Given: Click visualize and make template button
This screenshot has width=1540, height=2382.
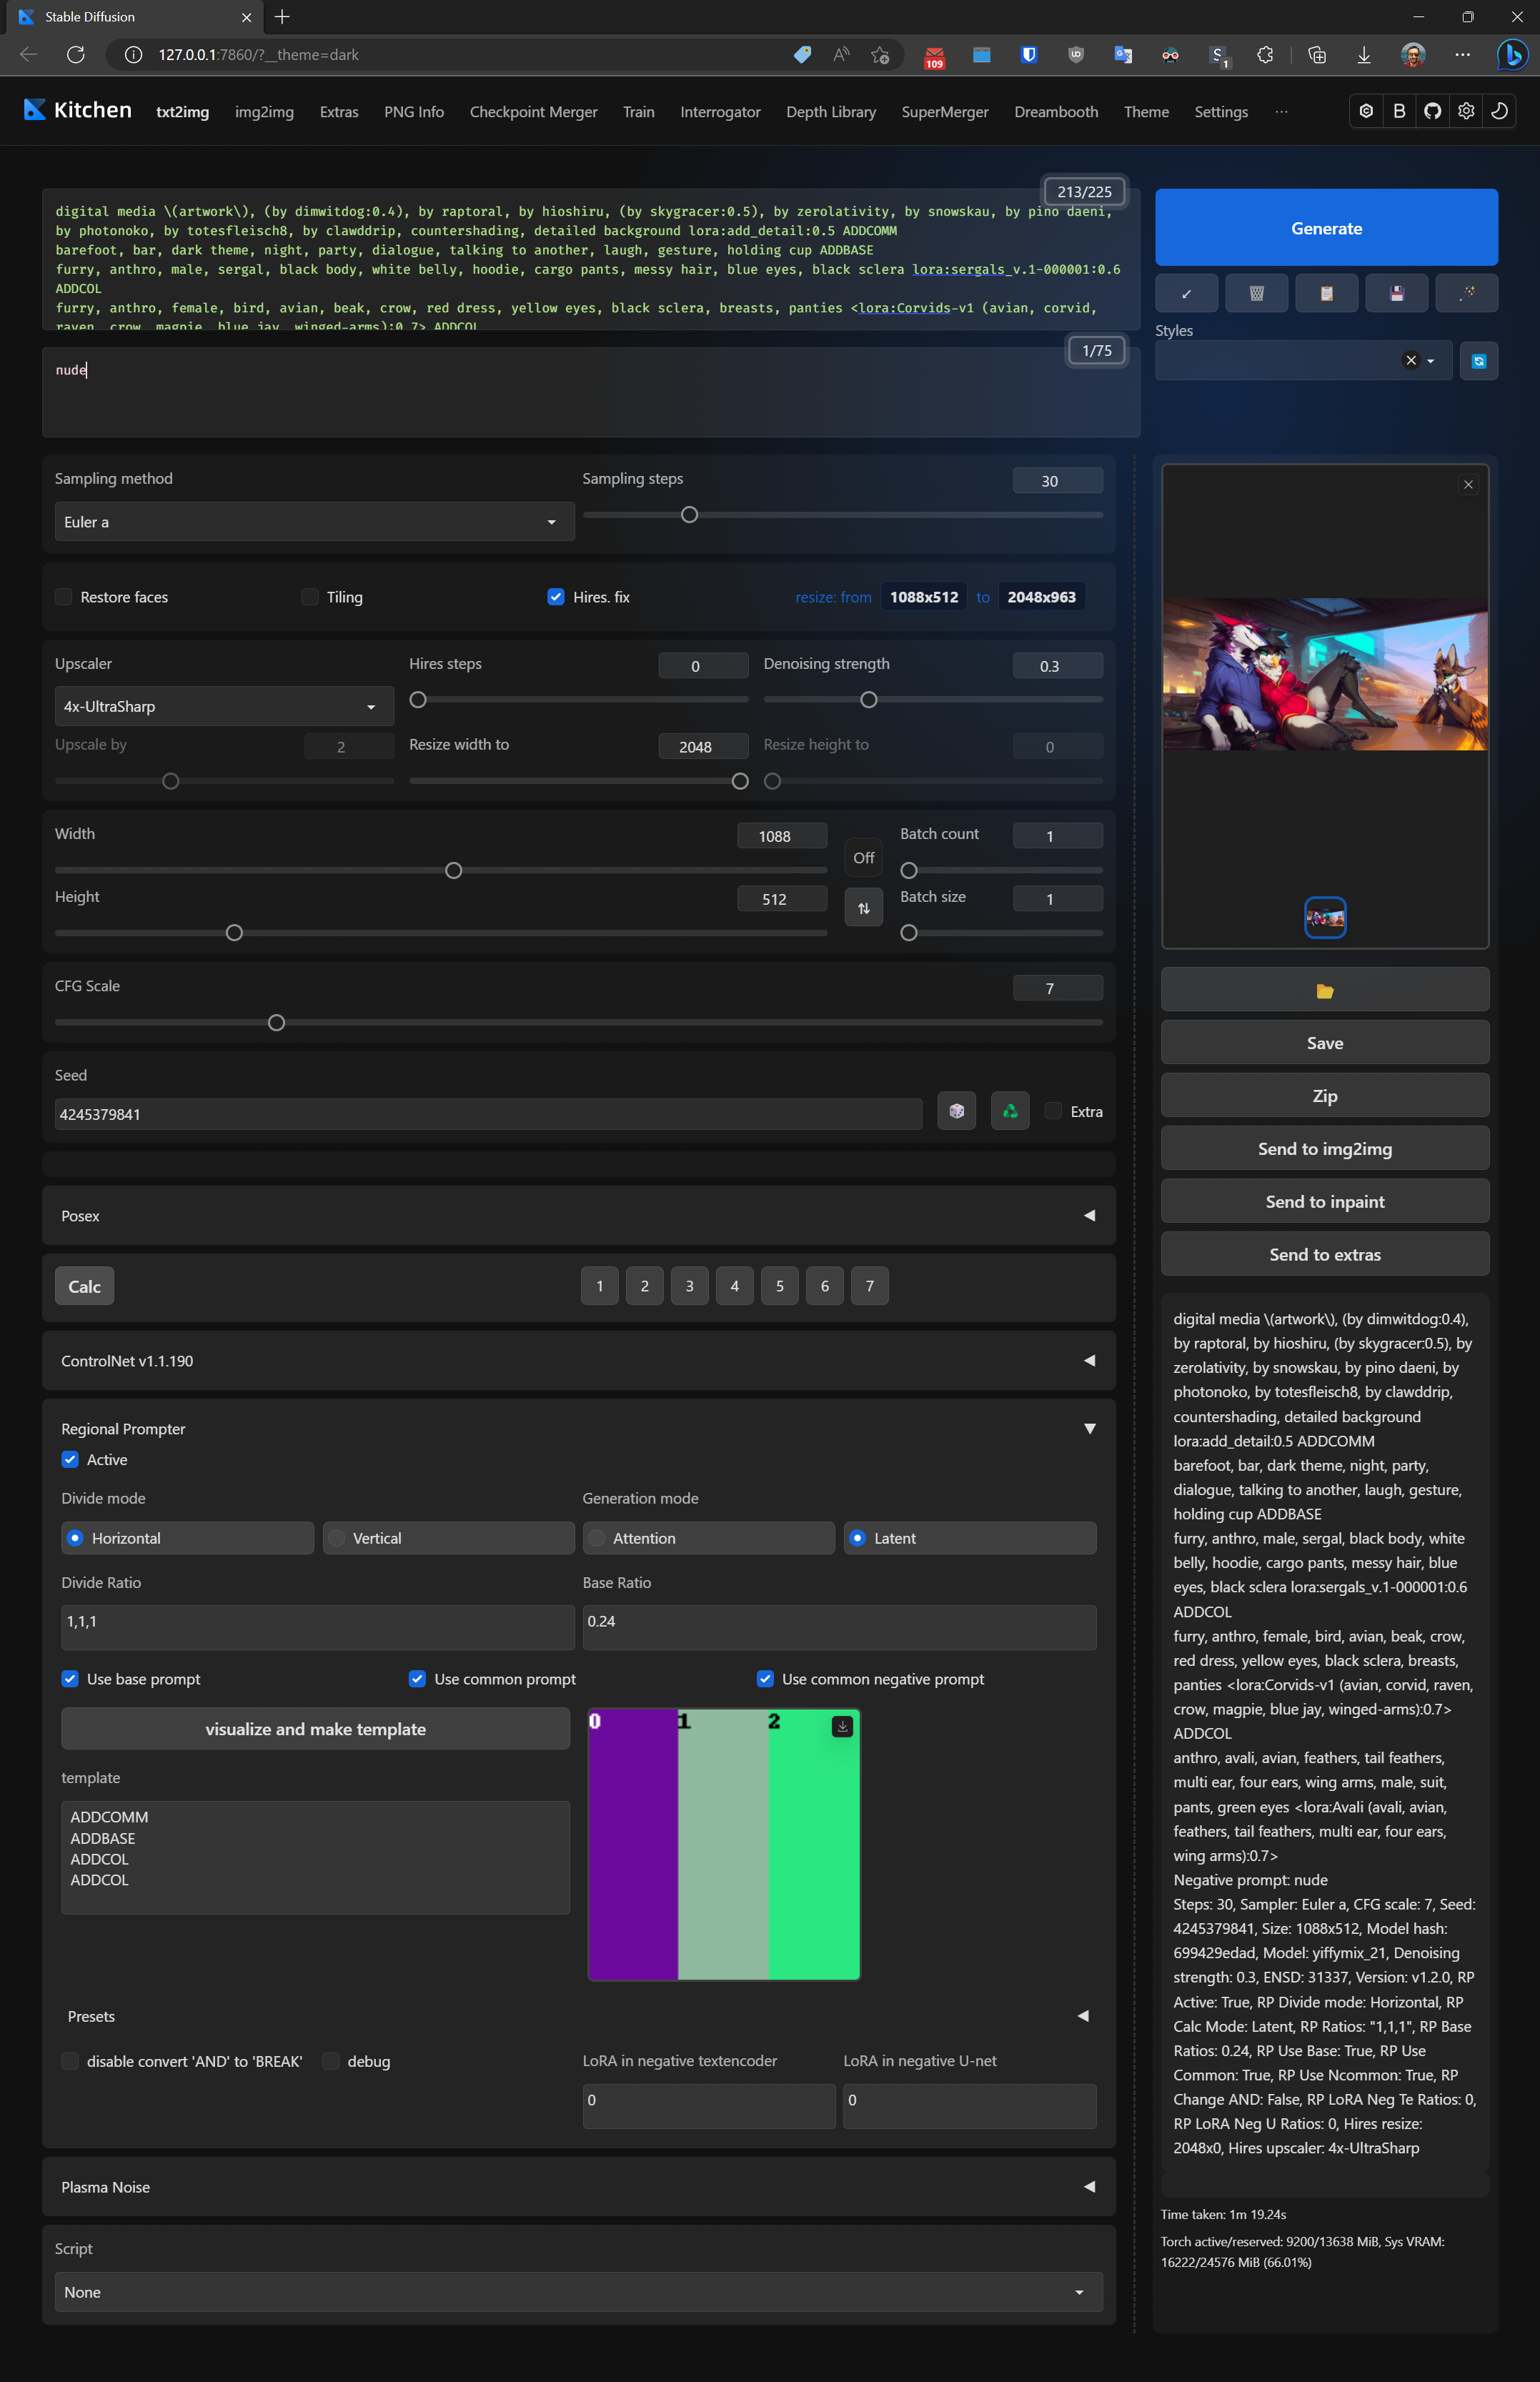Looking at the screenshot, I should click(x=315, y=1729).
